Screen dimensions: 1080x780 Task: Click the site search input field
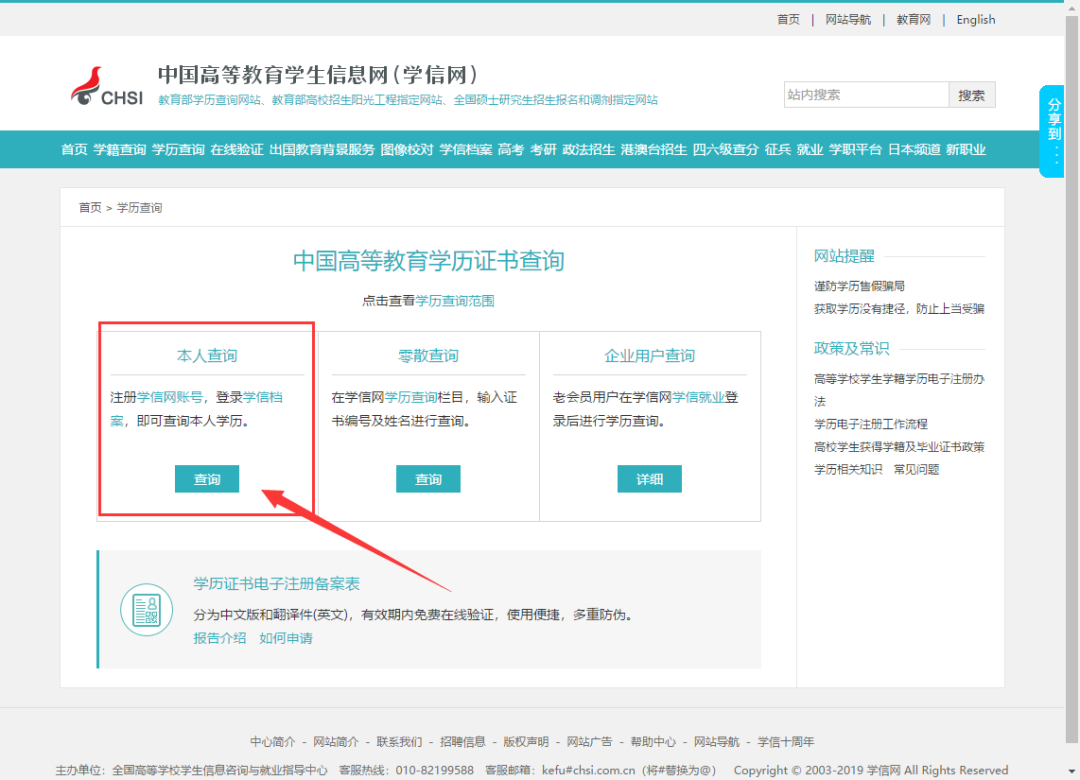[866, 95]
